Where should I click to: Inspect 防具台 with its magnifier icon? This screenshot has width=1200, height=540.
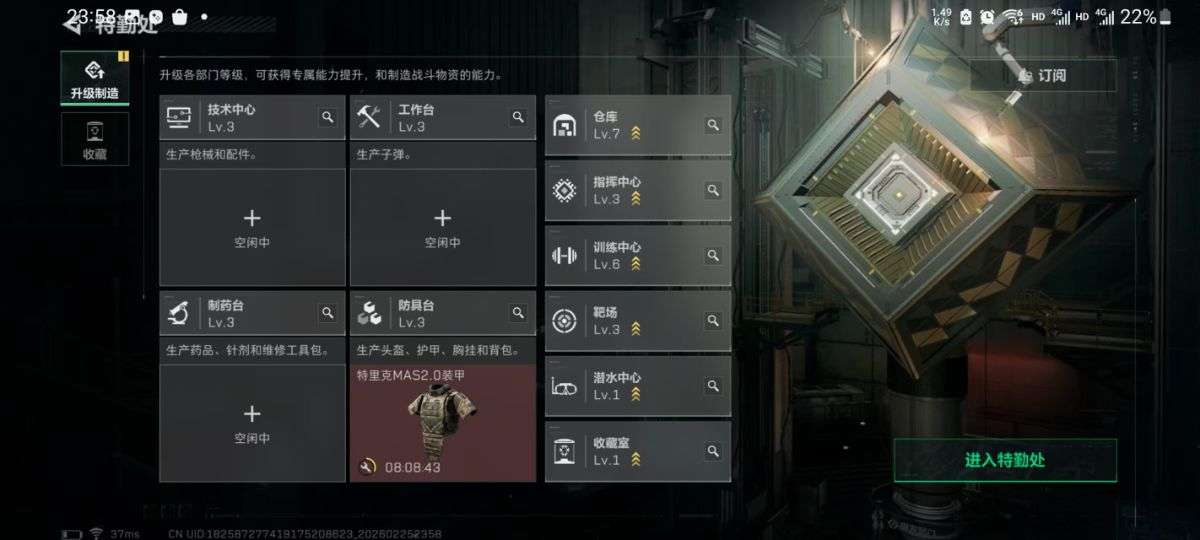point(518,313)
